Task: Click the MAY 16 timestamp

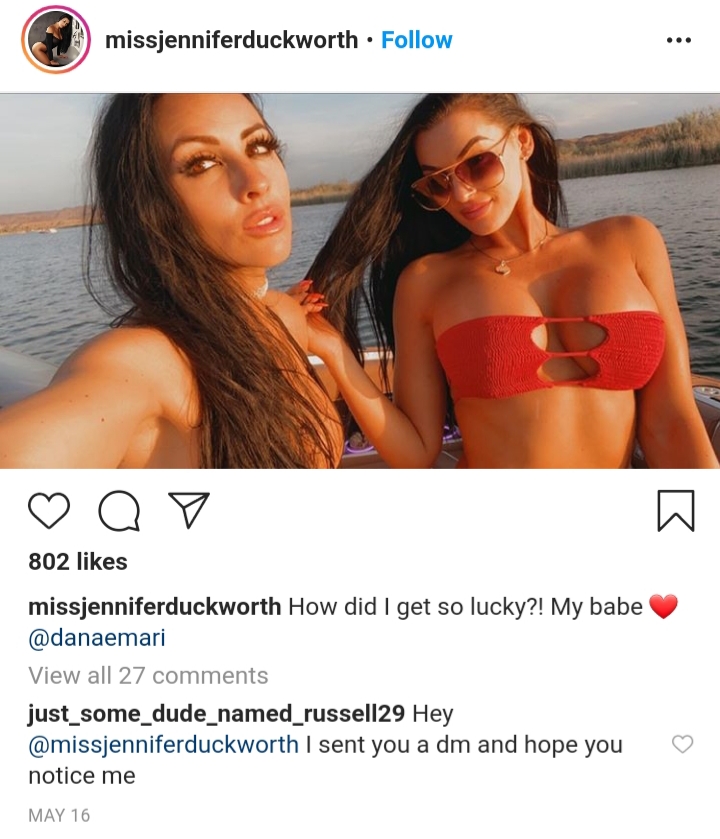Action: [x=59, y=815]
